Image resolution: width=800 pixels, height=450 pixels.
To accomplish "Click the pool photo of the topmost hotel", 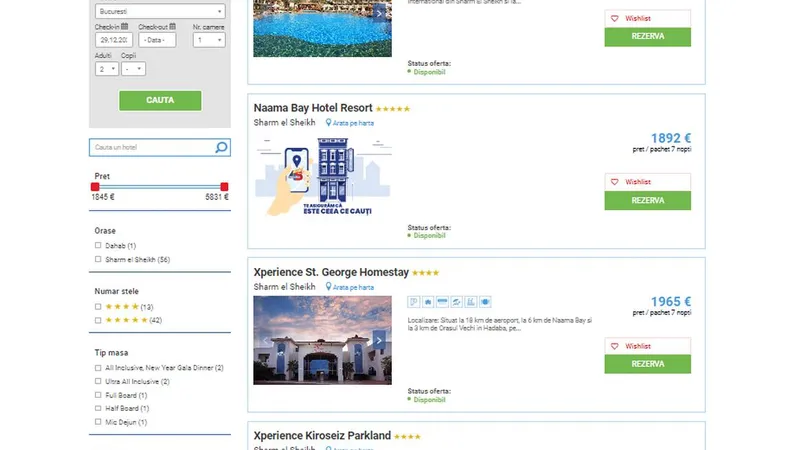I will (322, 28).
